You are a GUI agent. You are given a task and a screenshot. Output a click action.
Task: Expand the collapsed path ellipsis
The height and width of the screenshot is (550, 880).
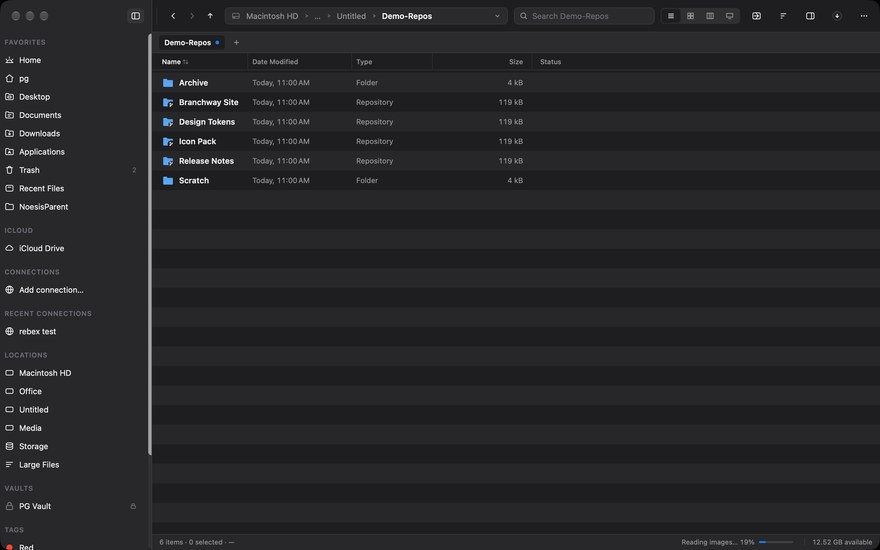(x=317, y=16)
